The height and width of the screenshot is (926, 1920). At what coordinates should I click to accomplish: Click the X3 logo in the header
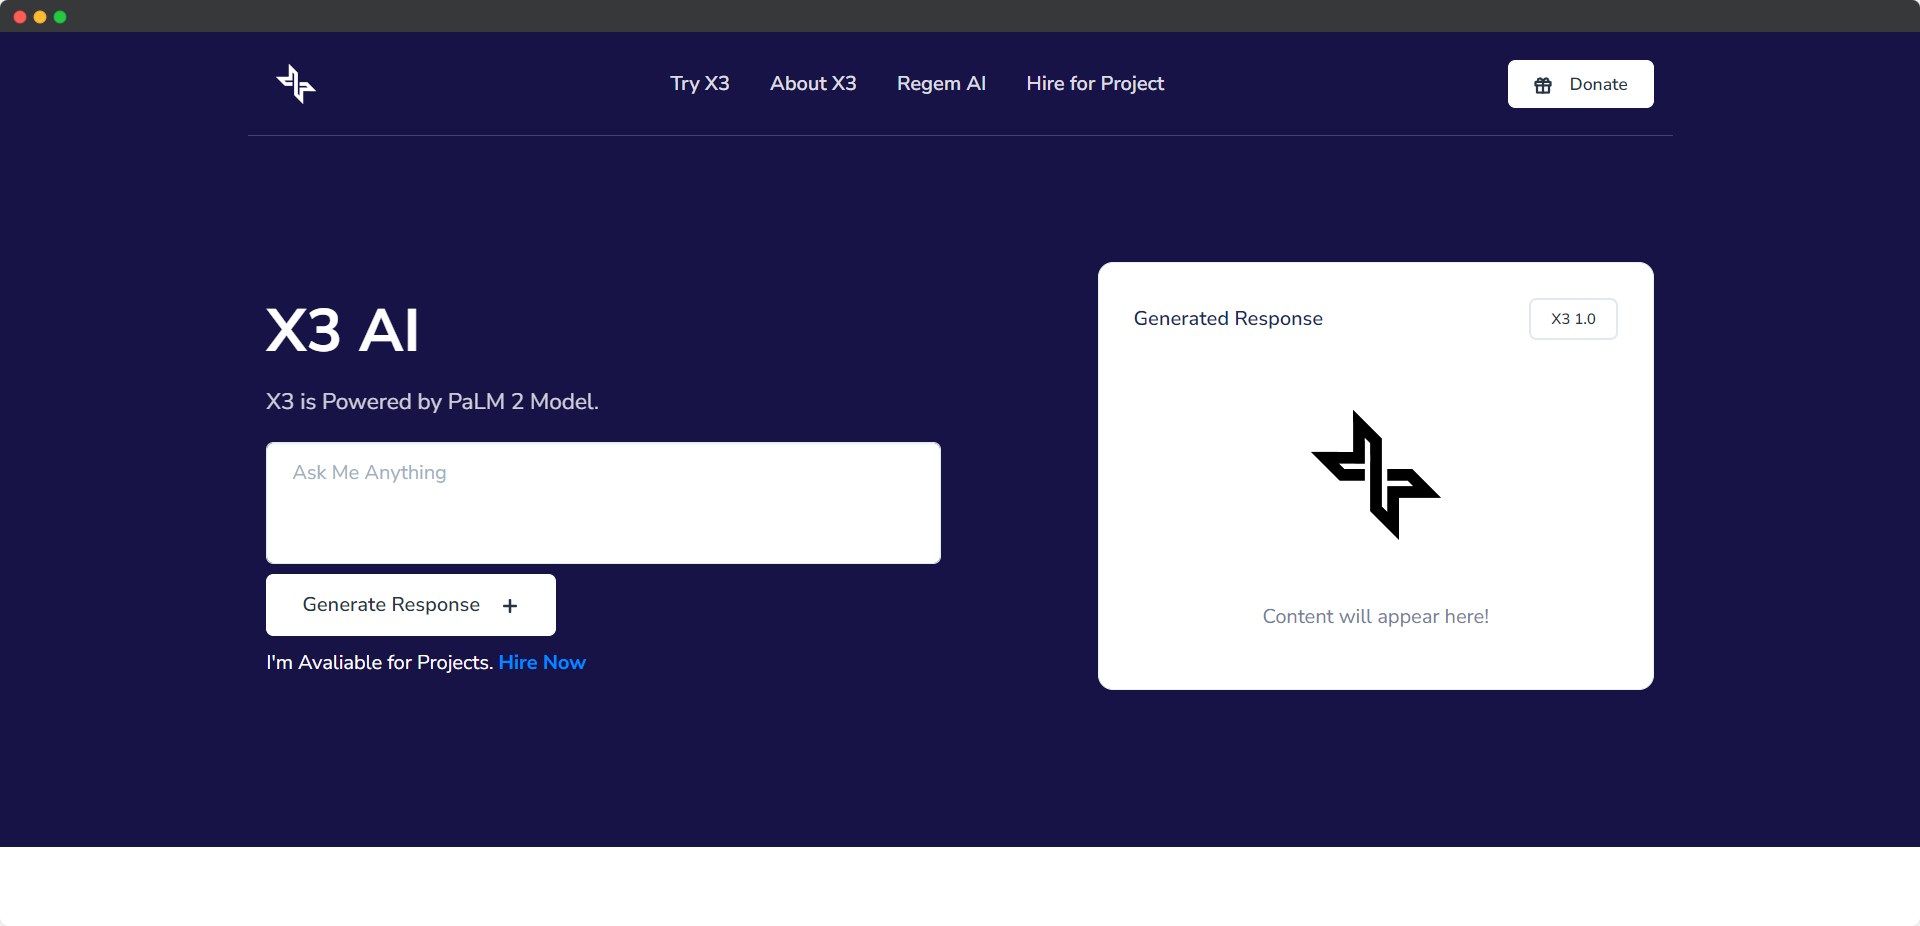pos(295,84)
